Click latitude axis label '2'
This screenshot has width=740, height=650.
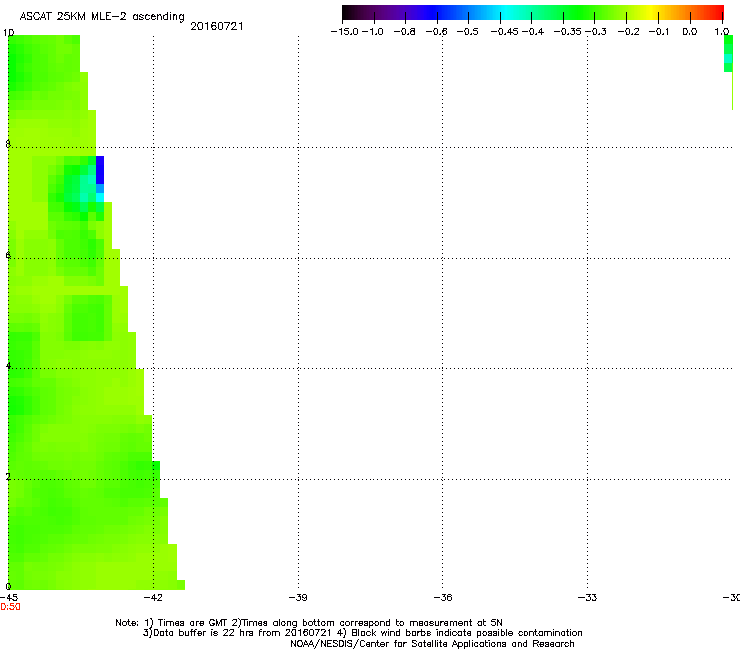pos(8,477)
